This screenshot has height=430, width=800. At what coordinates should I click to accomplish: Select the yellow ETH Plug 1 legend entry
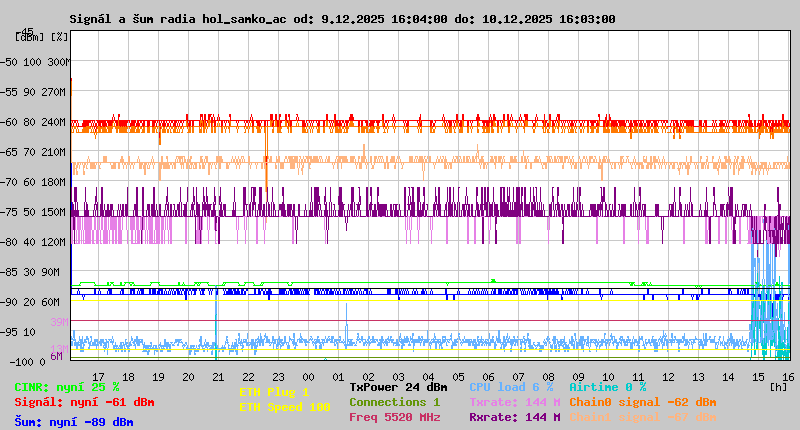274,392
